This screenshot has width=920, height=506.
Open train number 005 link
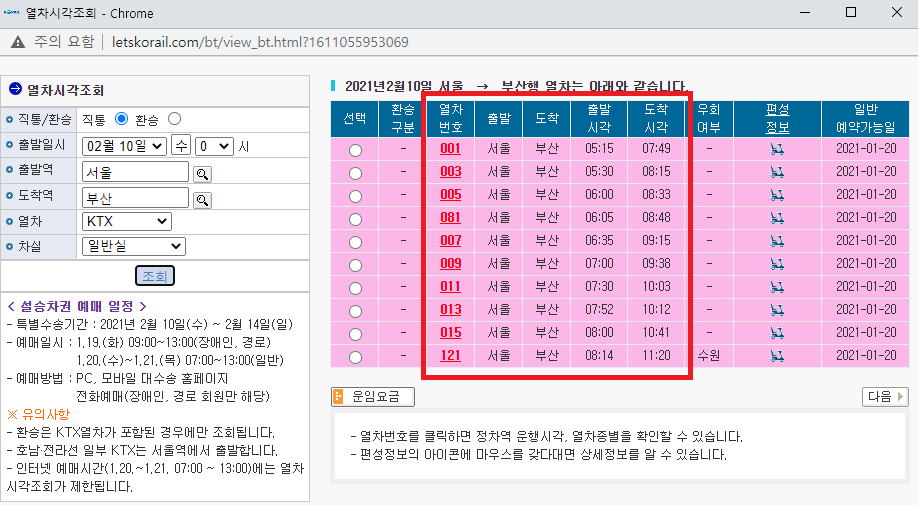point(451,194)
